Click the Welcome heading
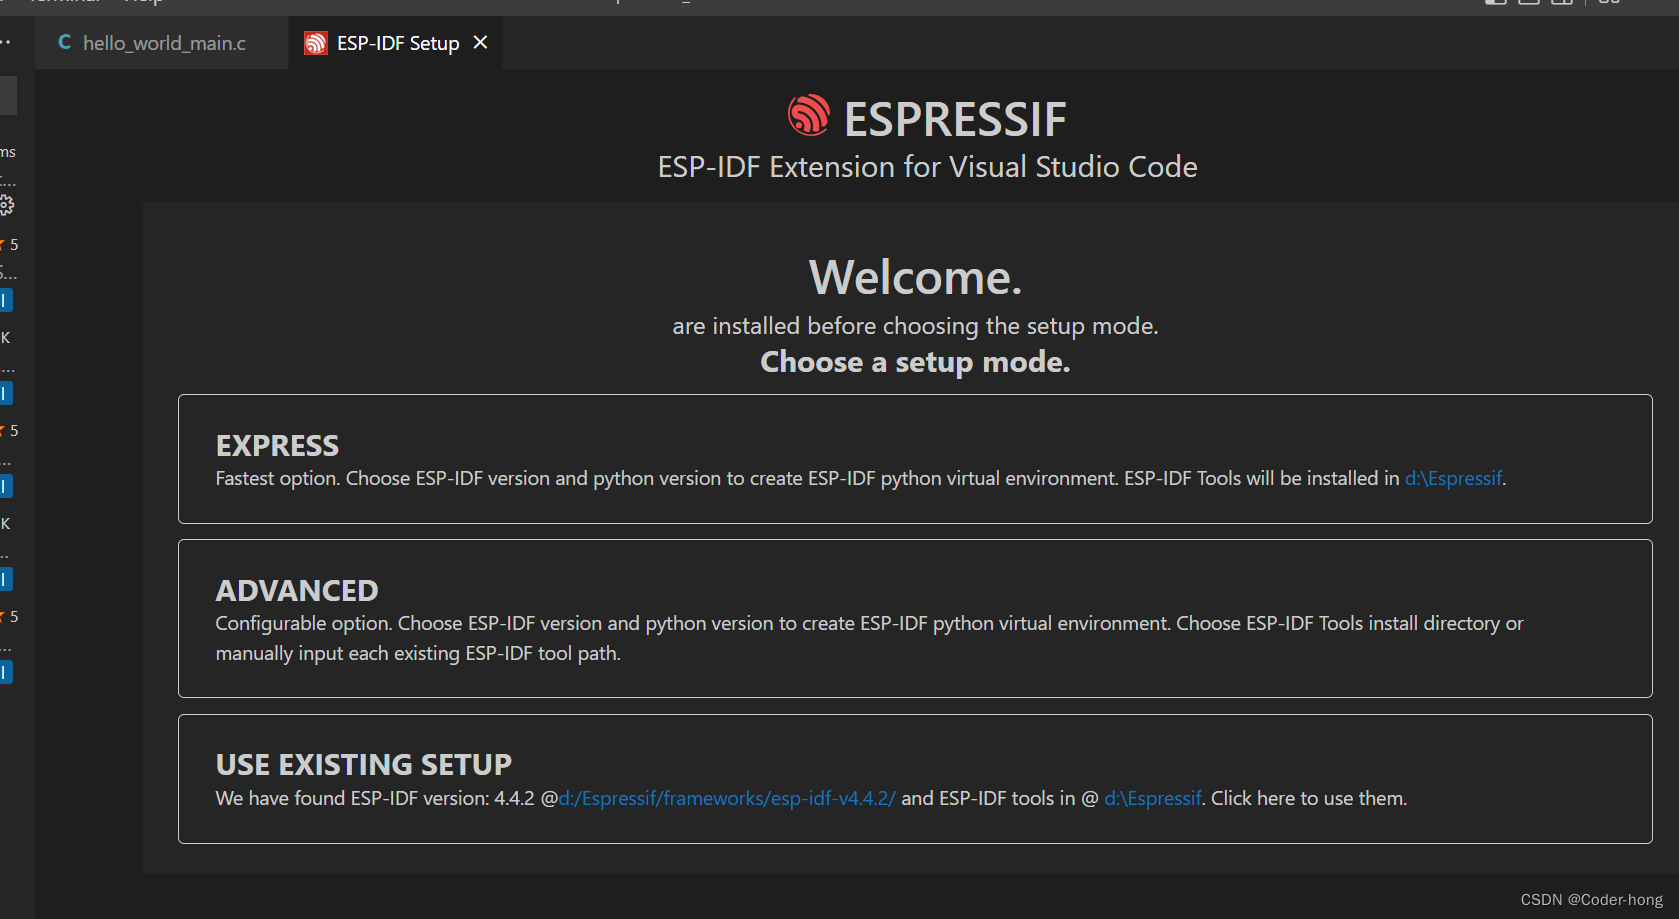The width and height of the screenshot is (1679, 919). (x=915, y=277)
